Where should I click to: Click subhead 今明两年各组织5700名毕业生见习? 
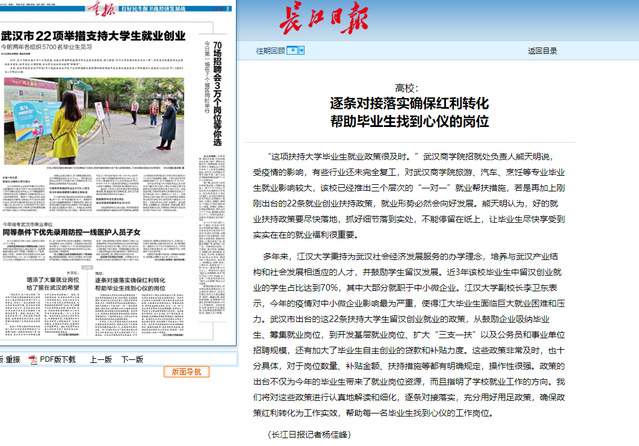point(46,47)
